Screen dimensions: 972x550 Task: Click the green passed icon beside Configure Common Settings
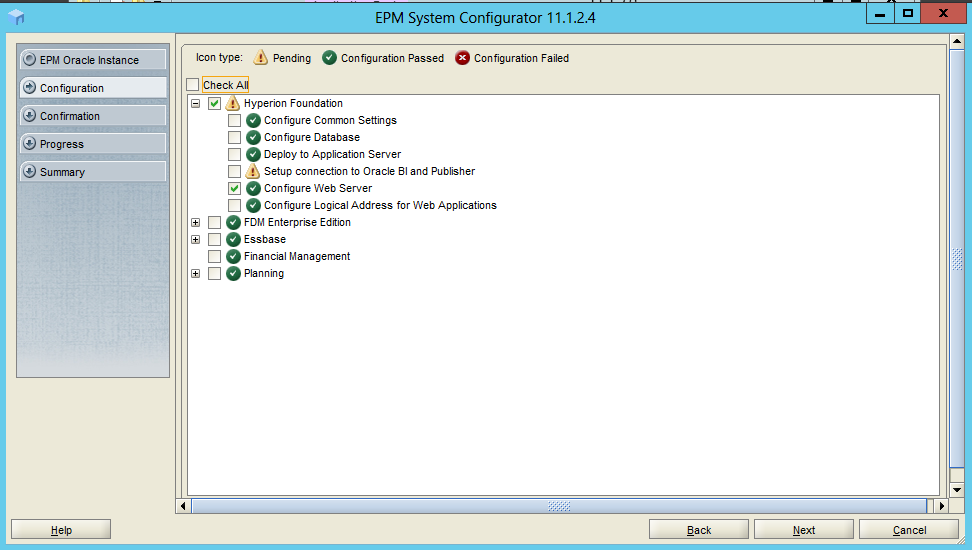[x=253, y=120]
